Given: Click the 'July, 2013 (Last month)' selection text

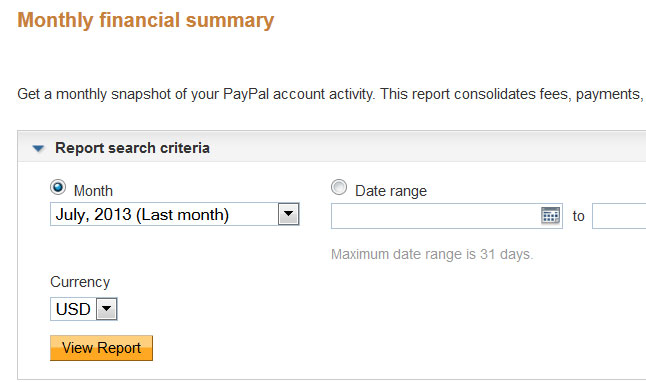Looking at the screenshot, I should click(x=142, y=214).
